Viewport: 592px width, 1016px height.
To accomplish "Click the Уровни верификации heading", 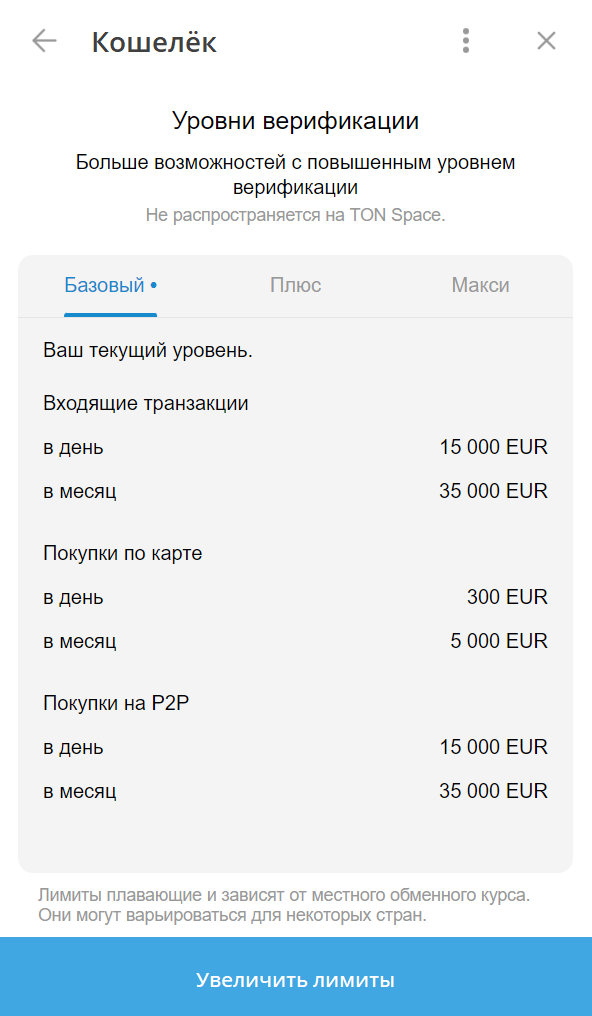I will click(x=296, y=120).
